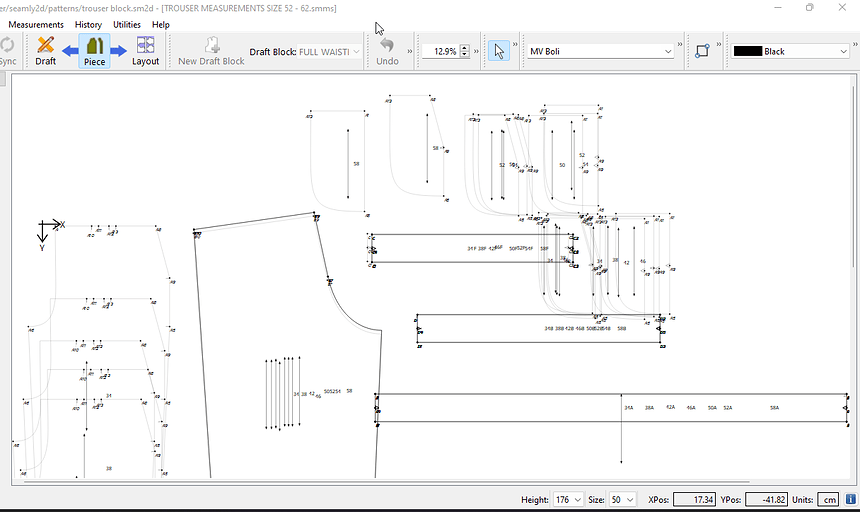Click the zoom percentage field showing 12.9%
The height and width of the screenshot is (512, 860).
coord(440,51)
